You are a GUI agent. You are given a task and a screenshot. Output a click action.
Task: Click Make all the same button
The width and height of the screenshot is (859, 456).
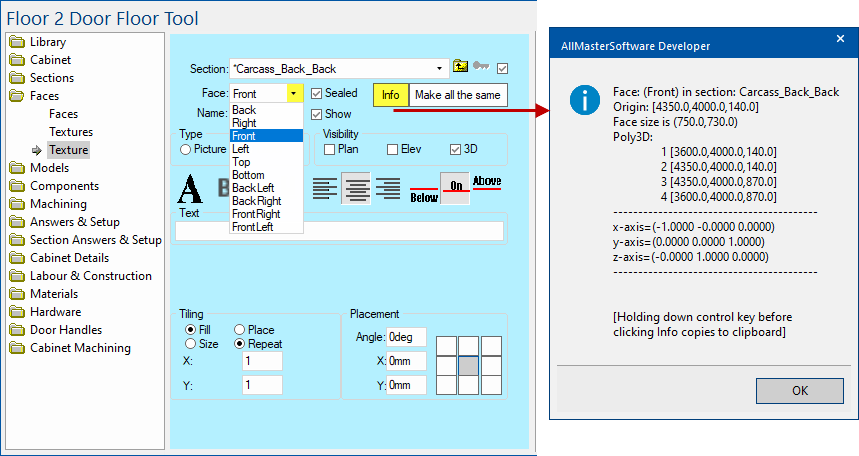458,95
